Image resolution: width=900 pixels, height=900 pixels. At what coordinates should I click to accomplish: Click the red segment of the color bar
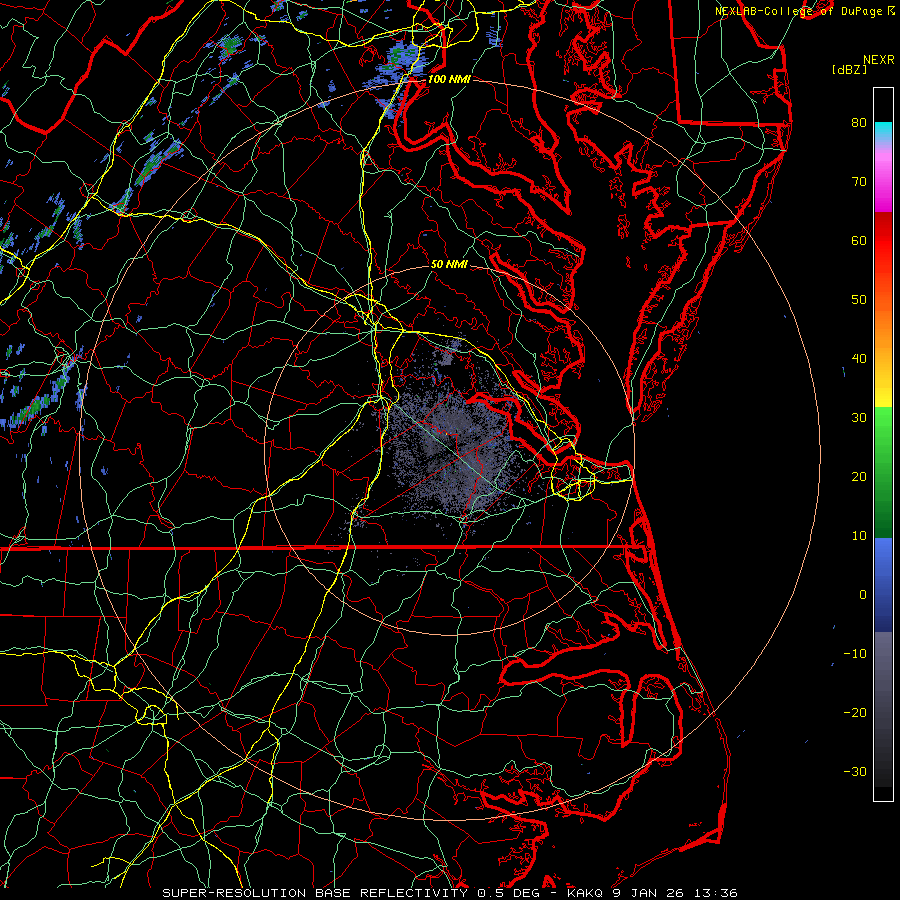pos(883,241)
